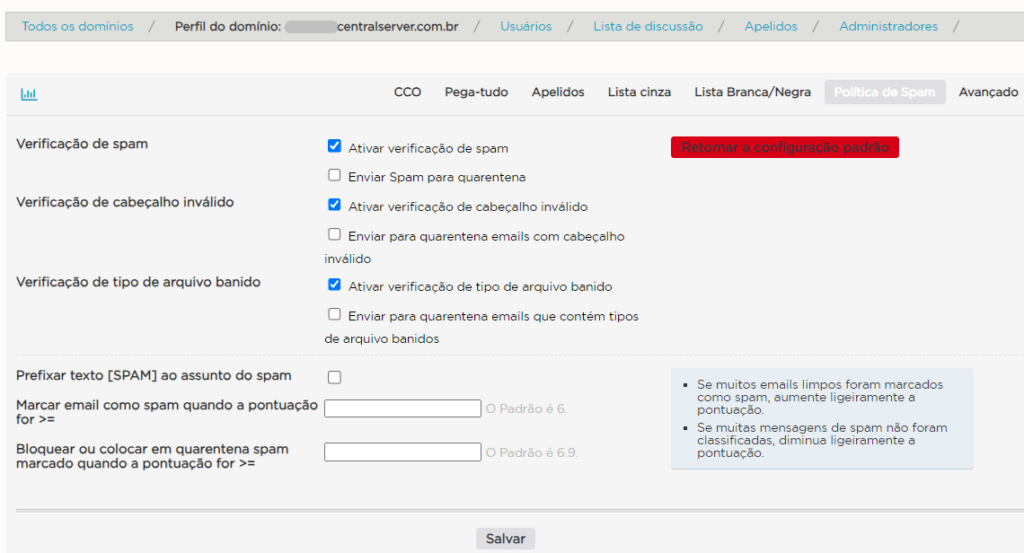Disable the 'Ativar verificação de spam' checkbox

pyautogui.click(x=334, y=146)
